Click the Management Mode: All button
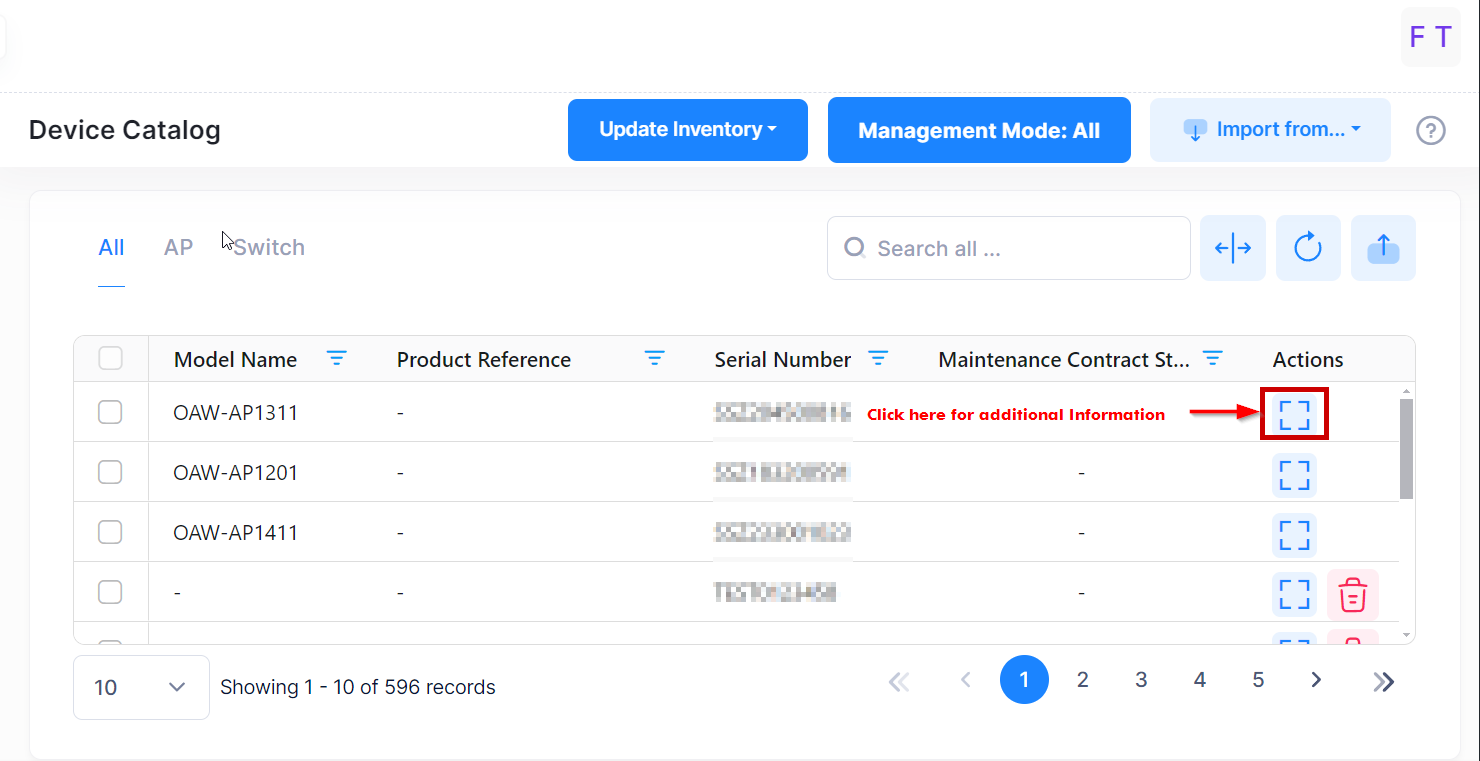The width and height of the screenshot is (1480, 761). (979, 130)
